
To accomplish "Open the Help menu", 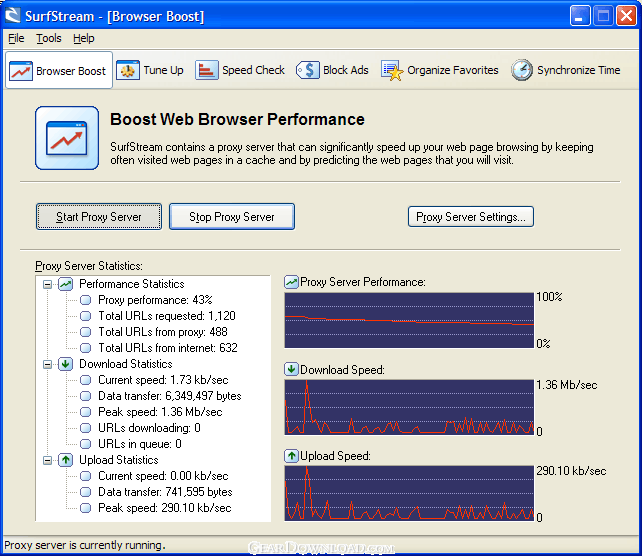I will [84, 38].
